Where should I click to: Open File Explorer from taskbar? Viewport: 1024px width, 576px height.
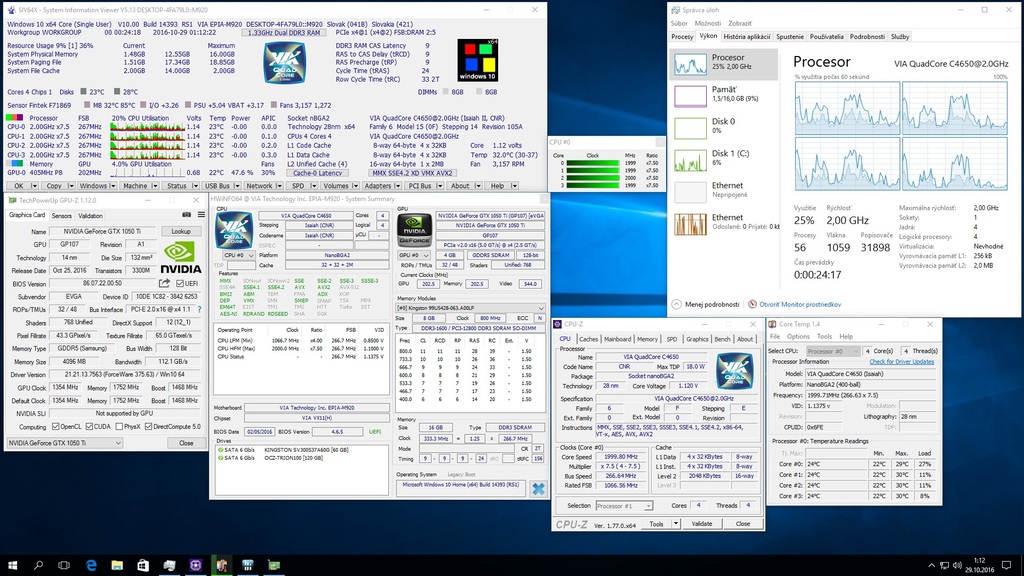coord(117,565)
